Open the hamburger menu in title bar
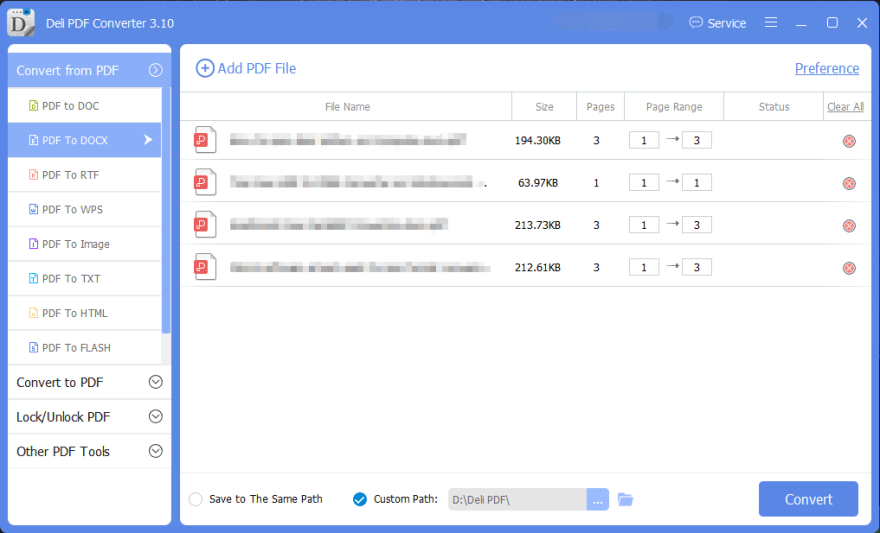Image resolution: width=880 pixels, height=533 pixels. [x=771, y=23]
